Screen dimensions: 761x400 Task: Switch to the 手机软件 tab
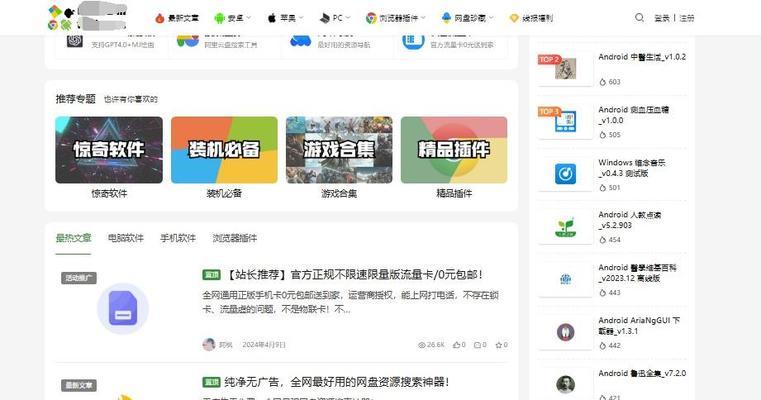[x=178, y=238]
